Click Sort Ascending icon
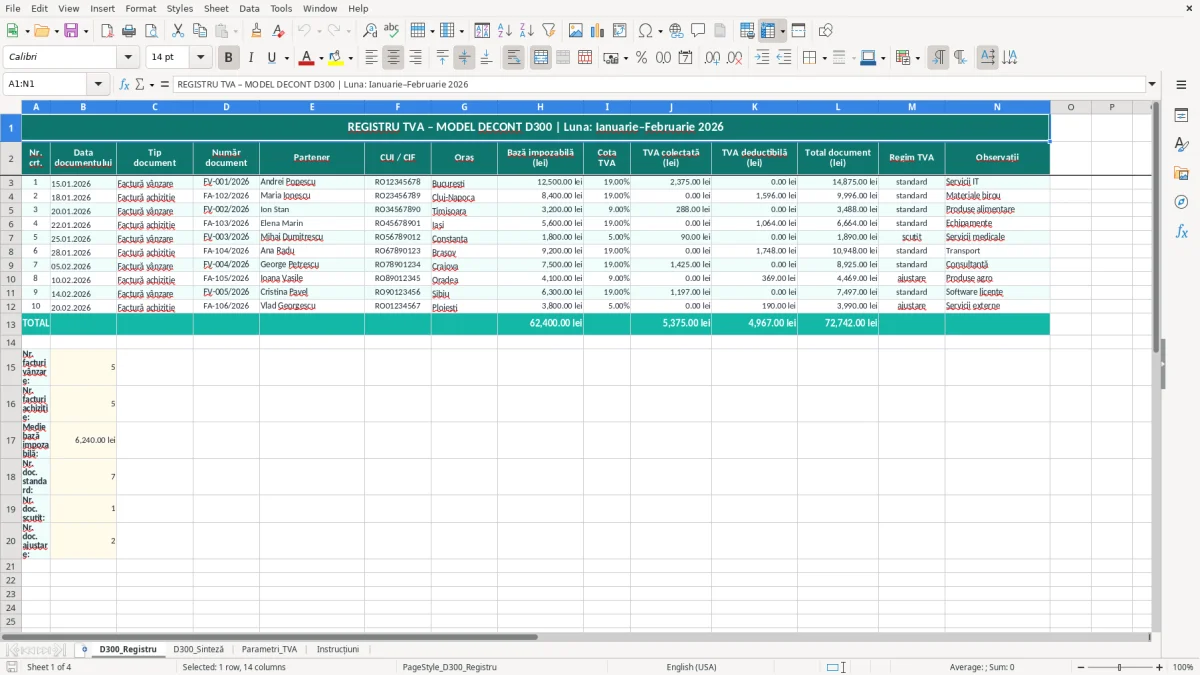 (x=505, y=31)
